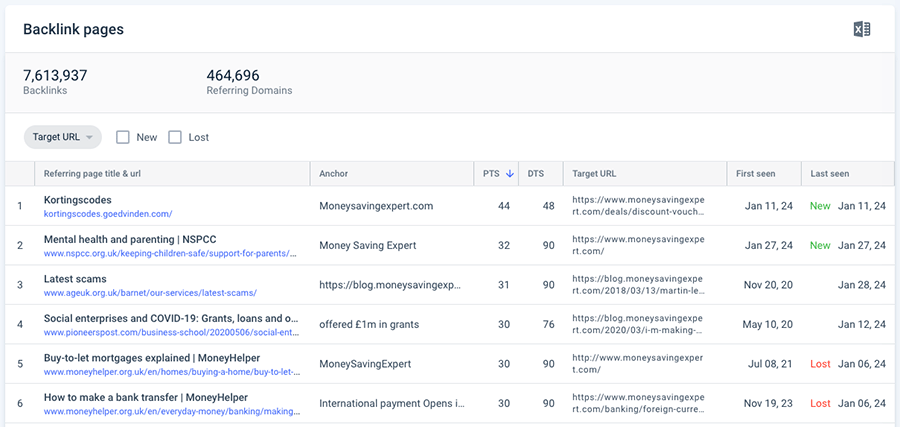Screen dimensions: 900x427
Task: Open kortingscodes.goedvinden.com link
Action: click(108, 214)
